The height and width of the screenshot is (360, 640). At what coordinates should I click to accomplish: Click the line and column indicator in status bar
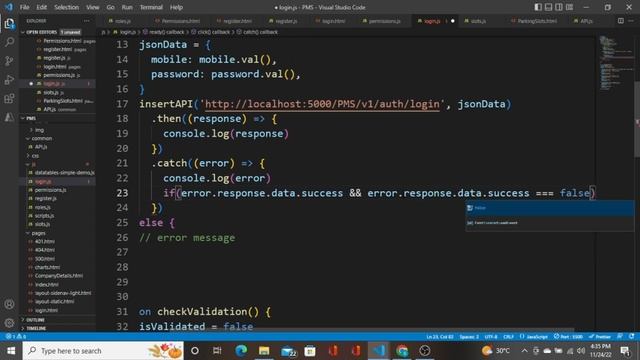pyautogui.click(x=440, y=337)
